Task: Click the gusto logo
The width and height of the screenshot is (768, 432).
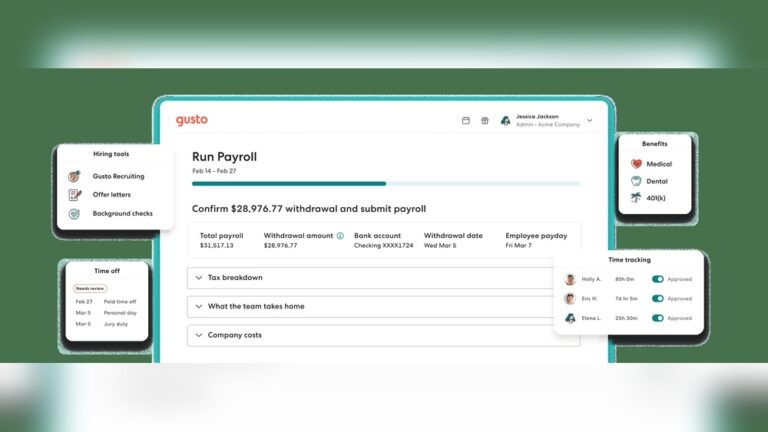Action: pyautogui.click(x=192, y=120)
